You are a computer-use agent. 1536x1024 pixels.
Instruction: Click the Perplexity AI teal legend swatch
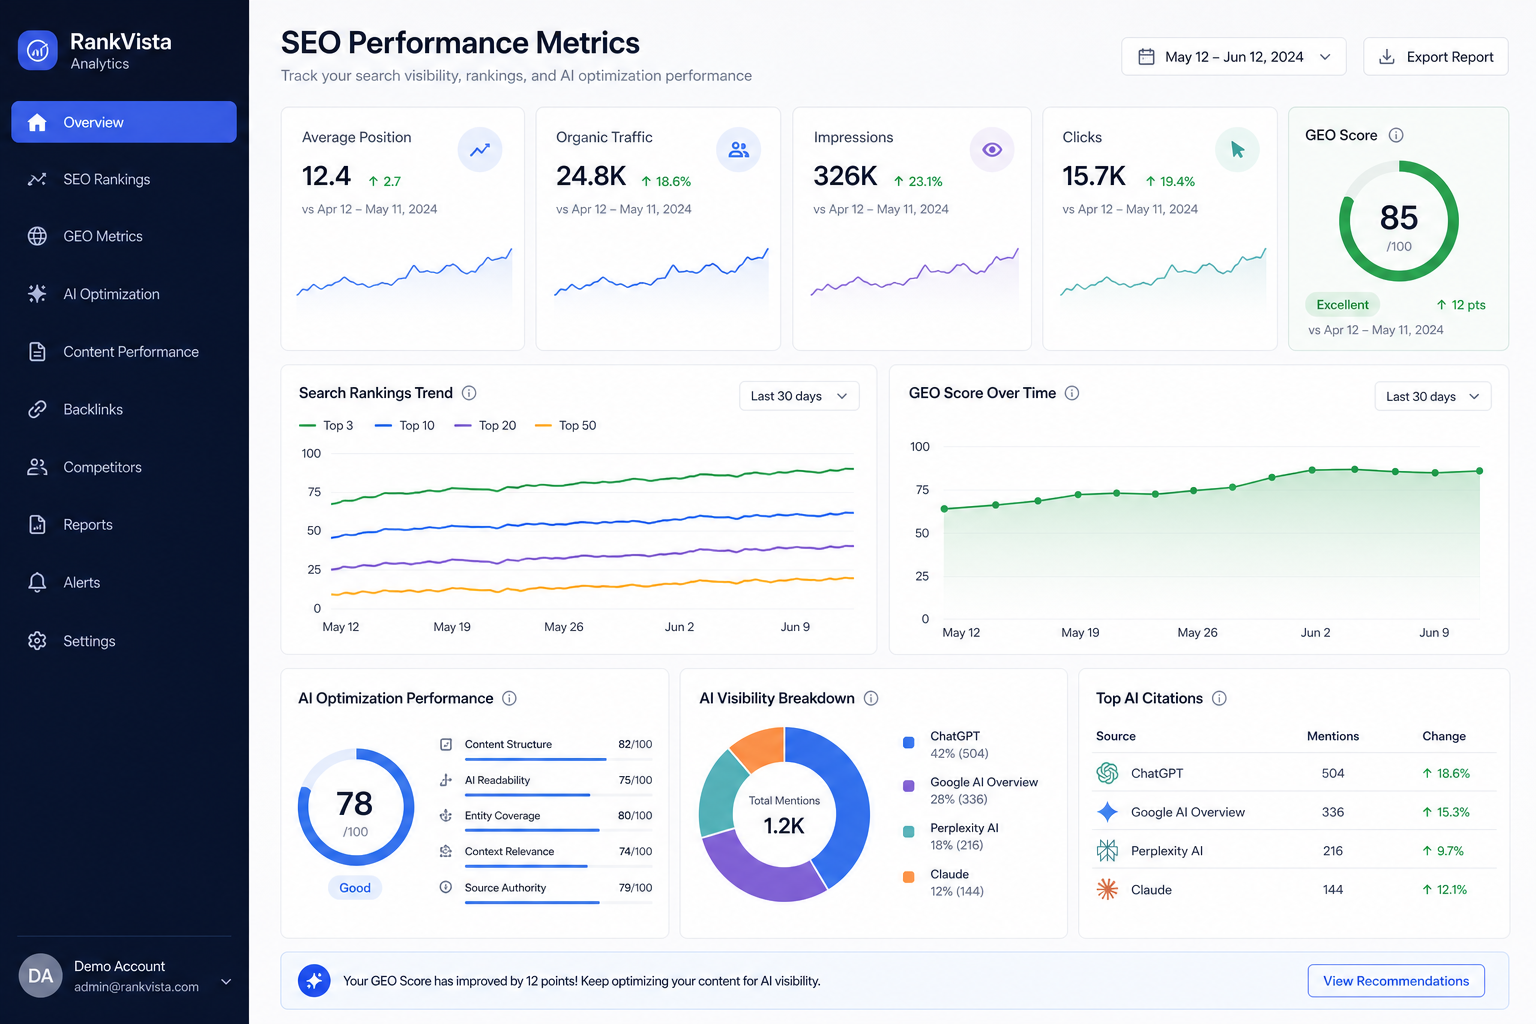pos(909,832)
